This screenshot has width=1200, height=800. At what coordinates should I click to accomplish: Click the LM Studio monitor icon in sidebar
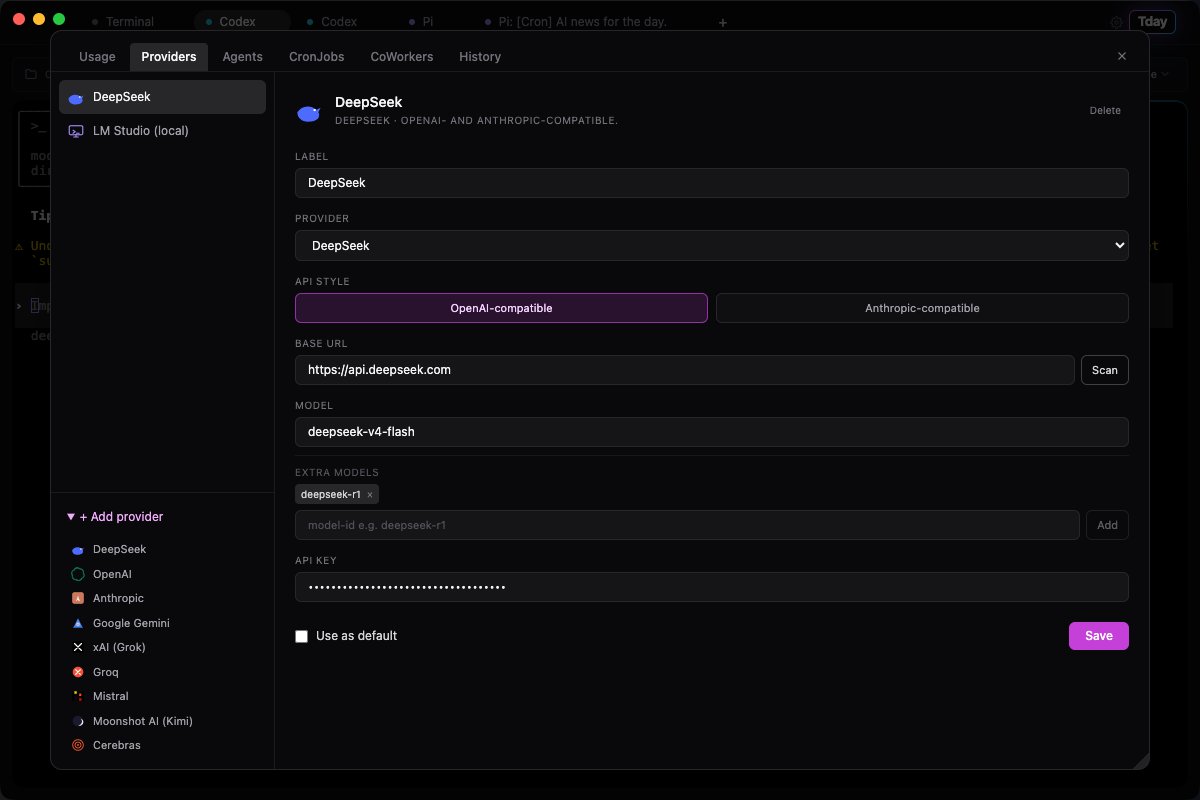[76, 131]
